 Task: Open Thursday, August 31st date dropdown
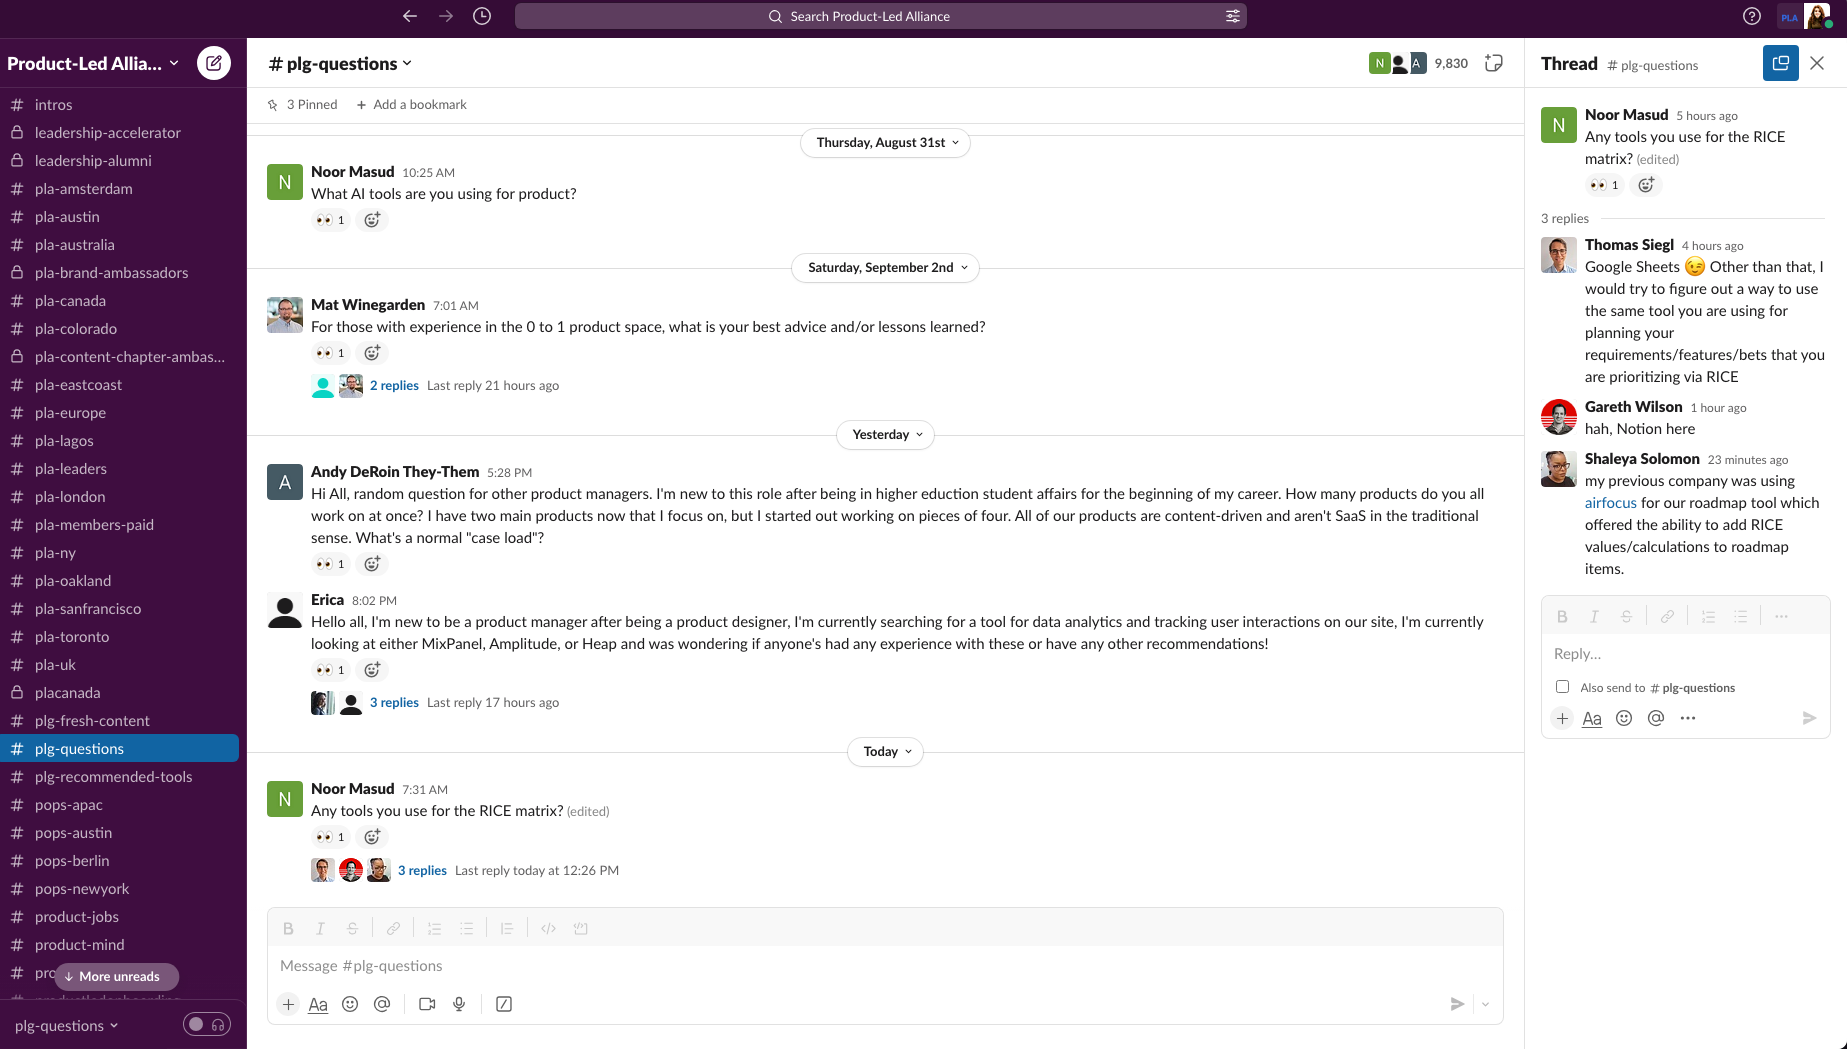tap(885, 143)
